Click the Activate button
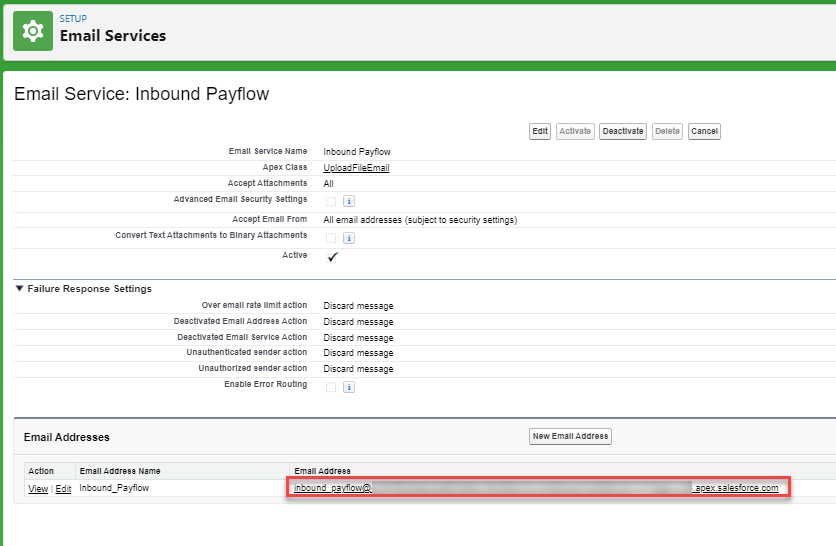 tap(575, 131)
